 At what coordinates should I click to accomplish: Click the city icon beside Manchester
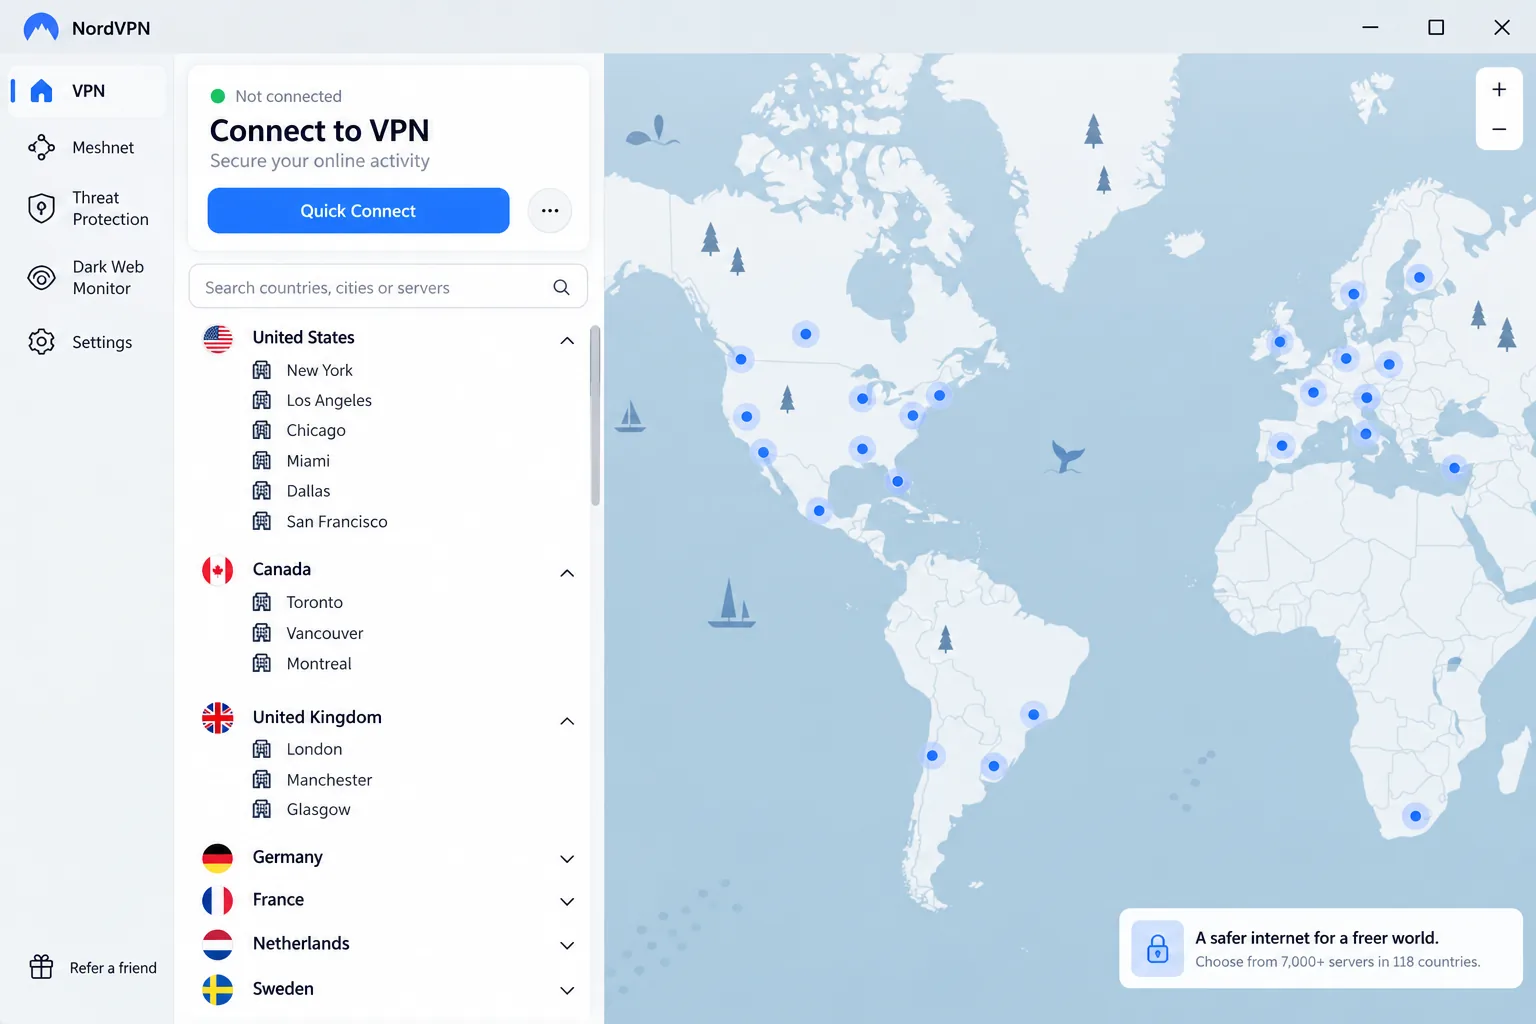[x=262, y=779]
